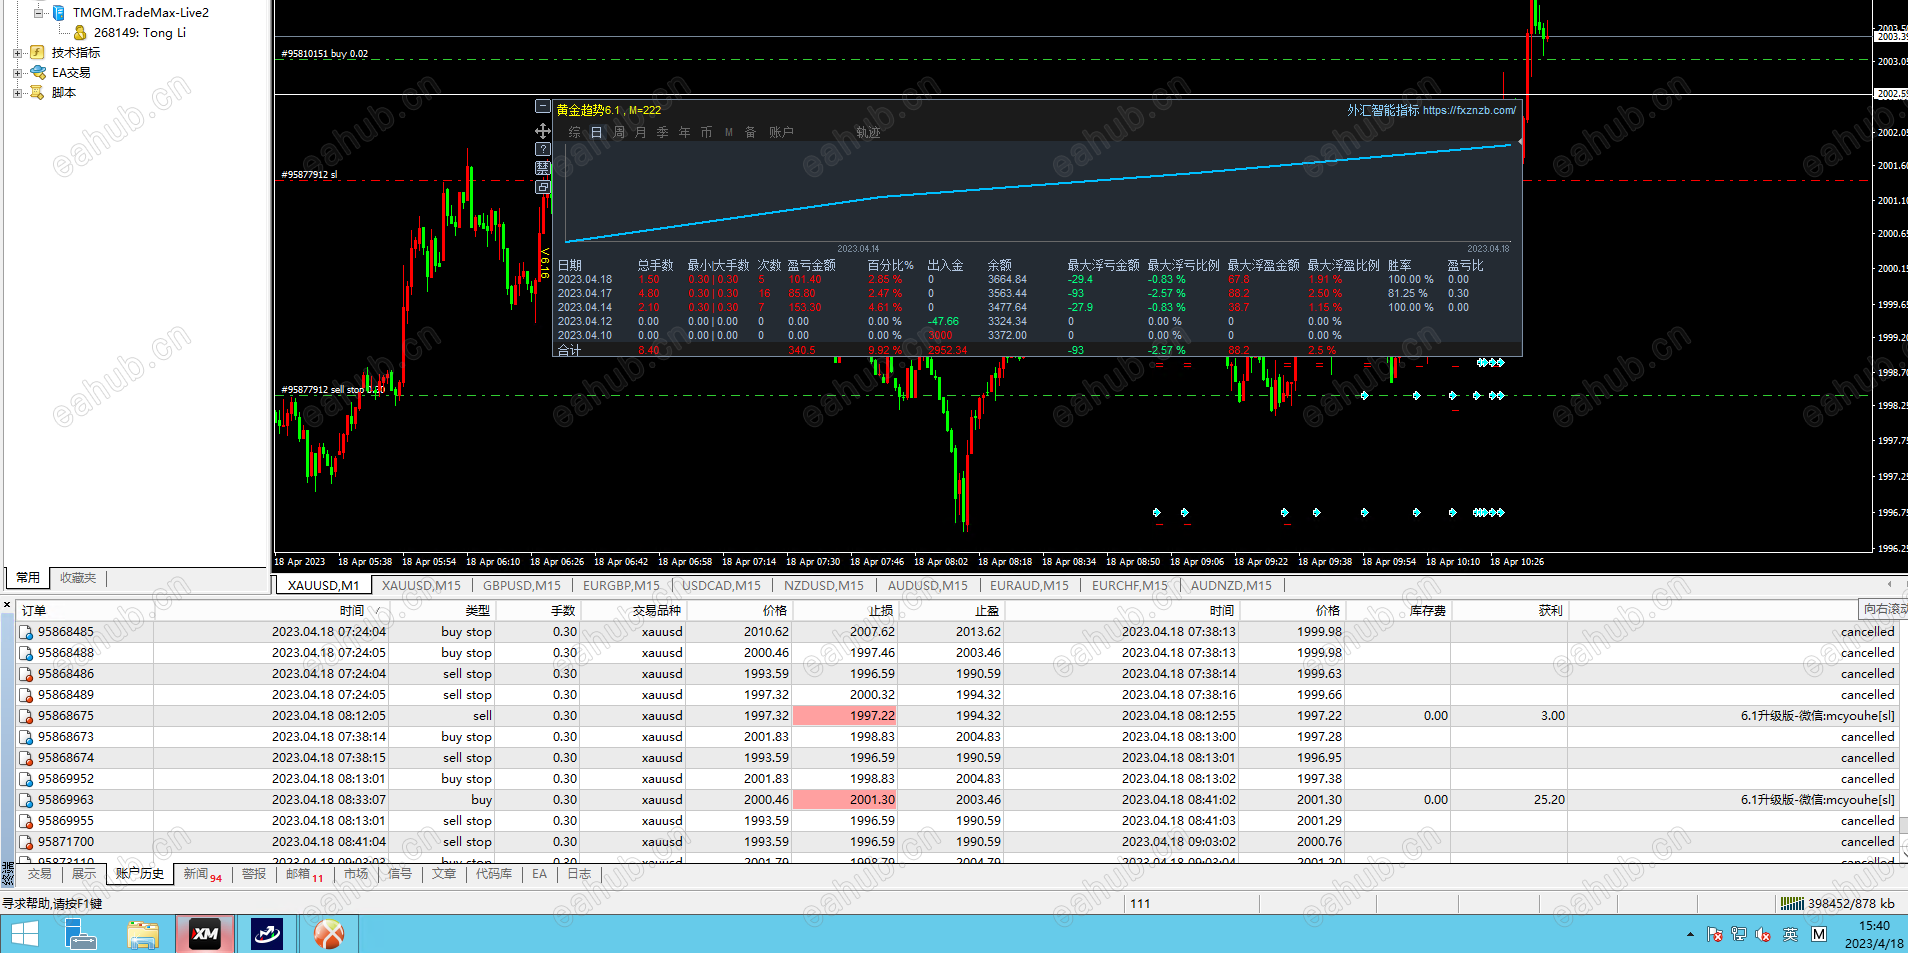Click the EA交易 icon in navigator
This screenshot has height=953, width=1908.
pos(38,72)
